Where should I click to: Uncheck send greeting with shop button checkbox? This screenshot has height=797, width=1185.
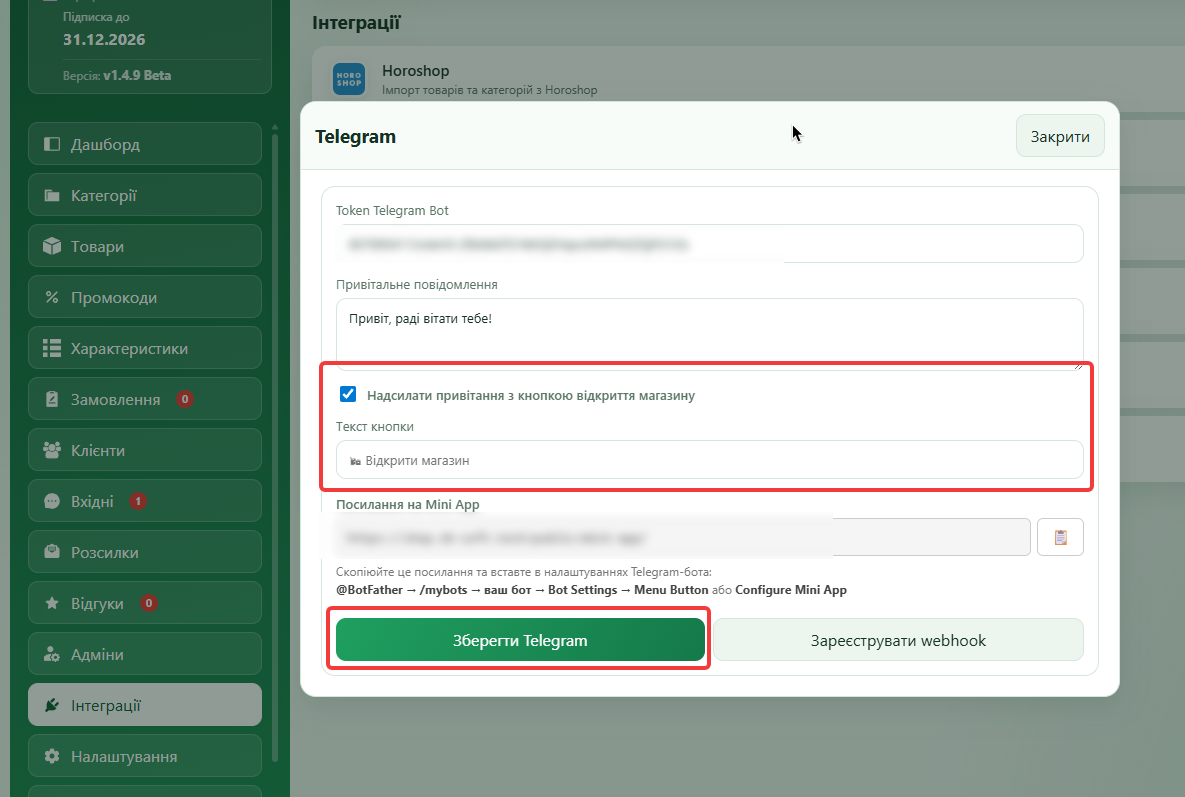pos(348,394)
